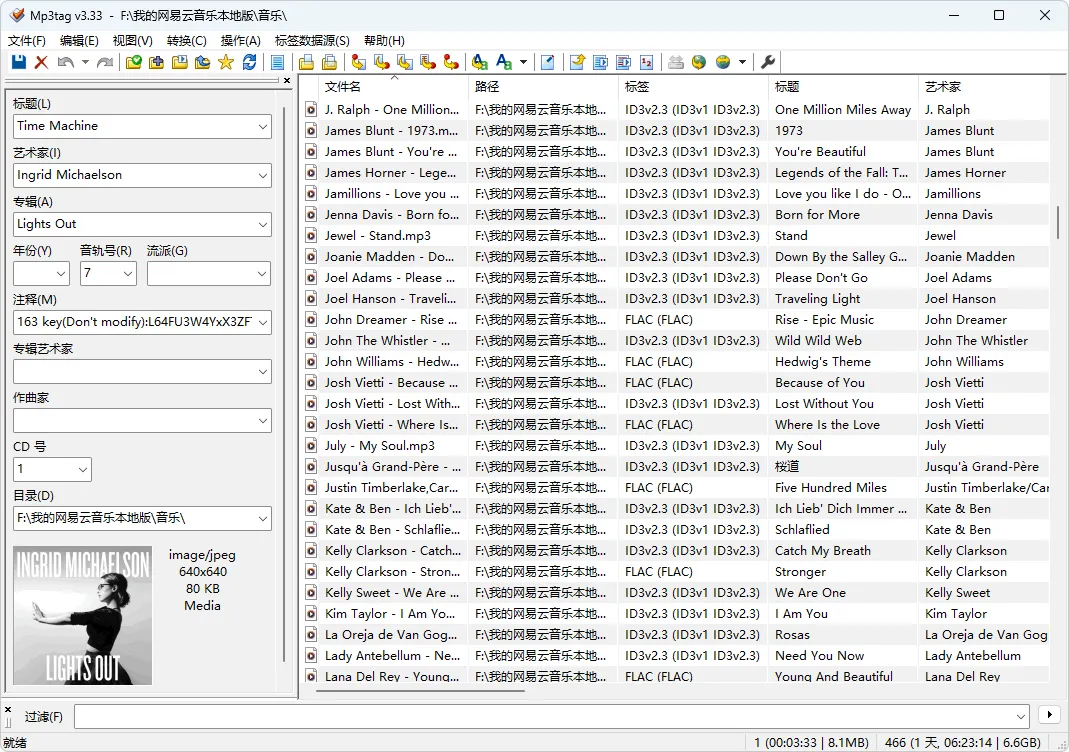Open the 年份 year dropdown

click(61, 274)
